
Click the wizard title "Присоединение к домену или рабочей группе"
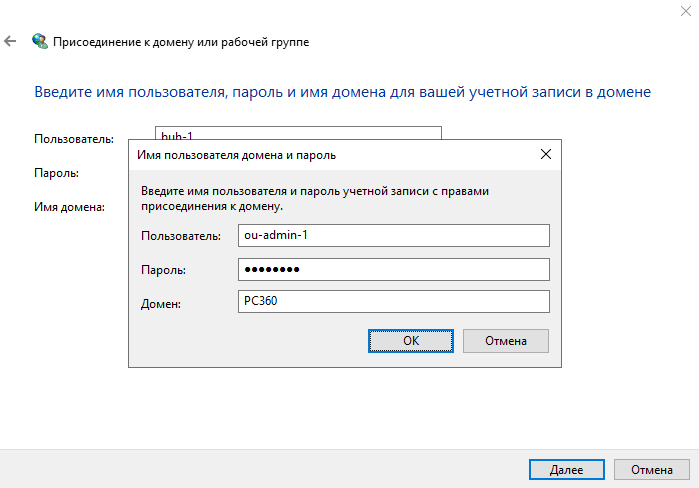click(181, 42)
